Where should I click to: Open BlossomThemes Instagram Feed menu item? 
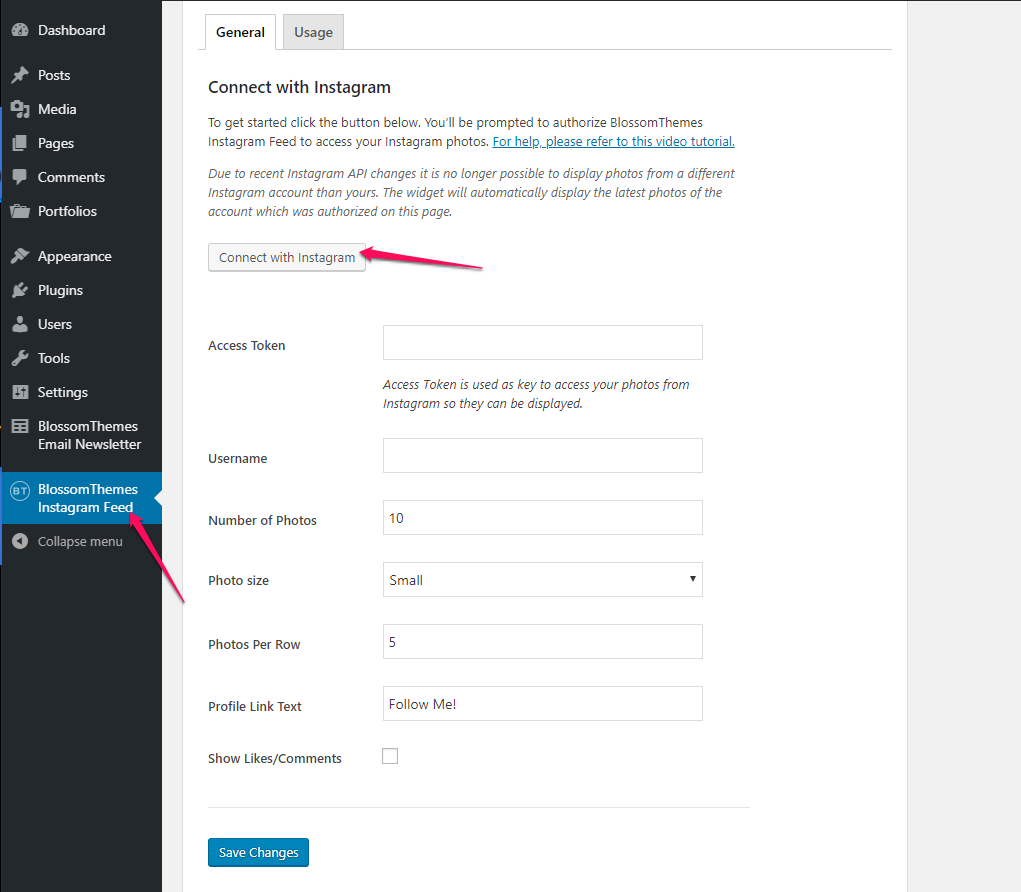(81, 498)
